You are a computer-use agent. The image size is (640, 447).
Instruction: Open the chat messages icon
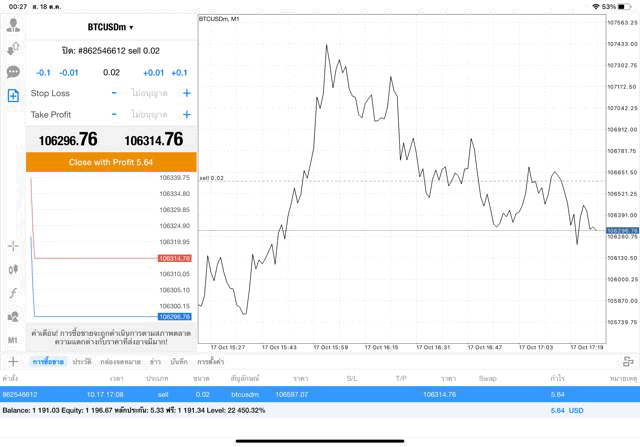pyautogui.click(x=13, y=72)
